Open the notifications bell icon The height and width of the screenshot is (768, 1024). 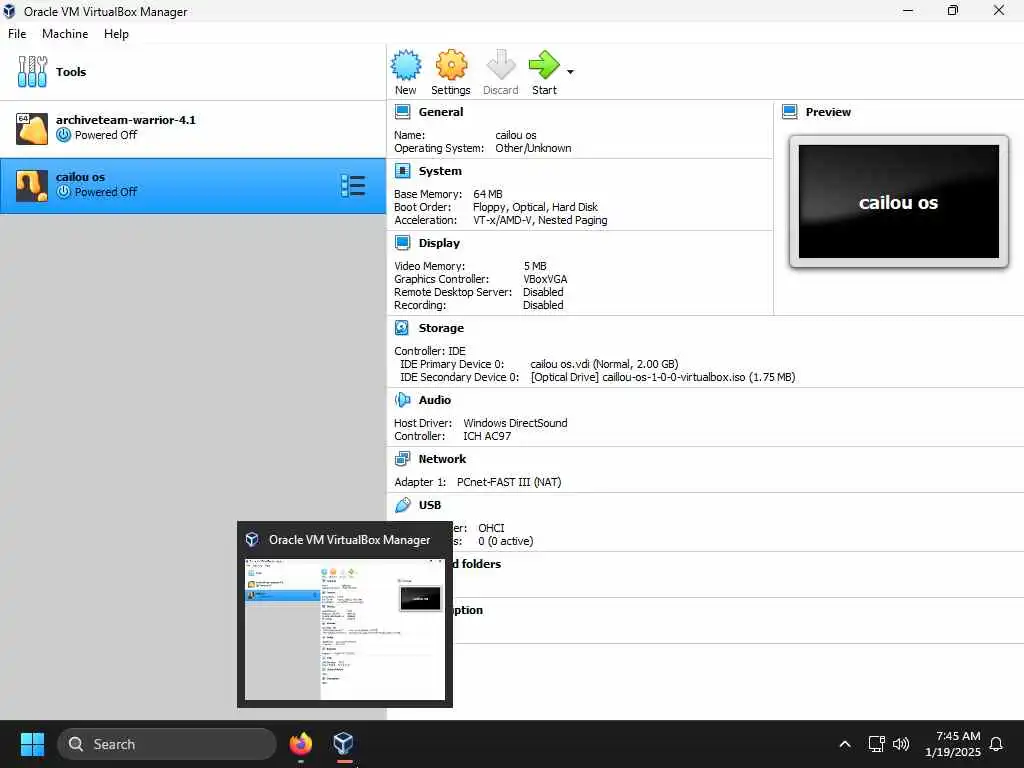(x=996, y=744)
